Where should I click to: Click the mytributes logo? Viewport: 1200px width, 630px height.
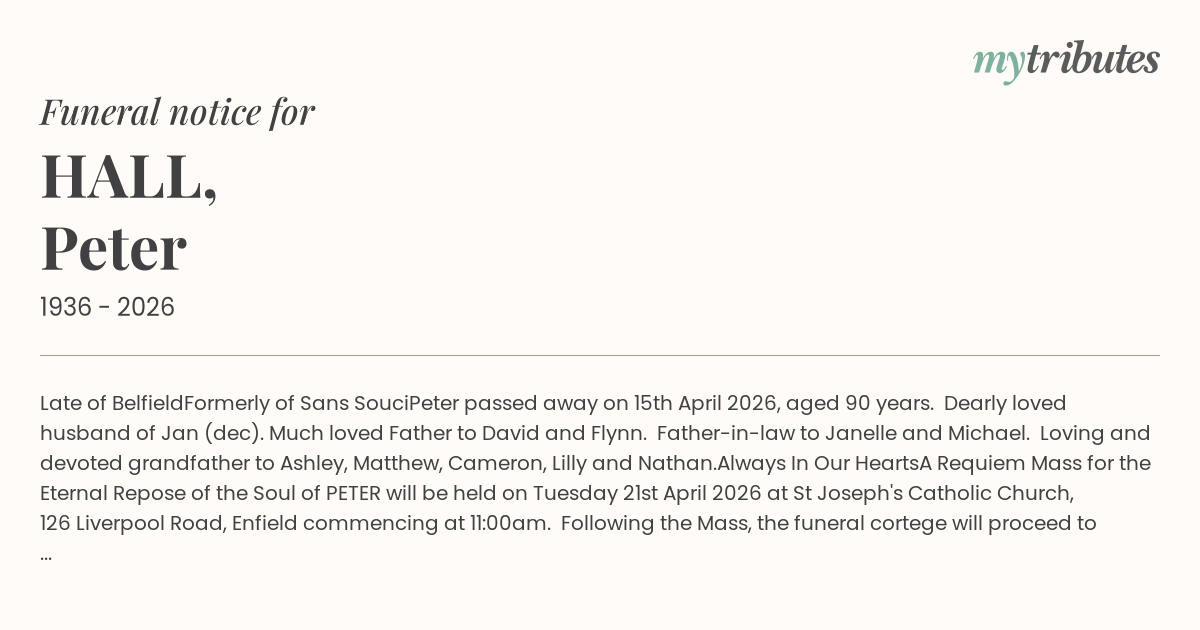tap(1065, 61)
